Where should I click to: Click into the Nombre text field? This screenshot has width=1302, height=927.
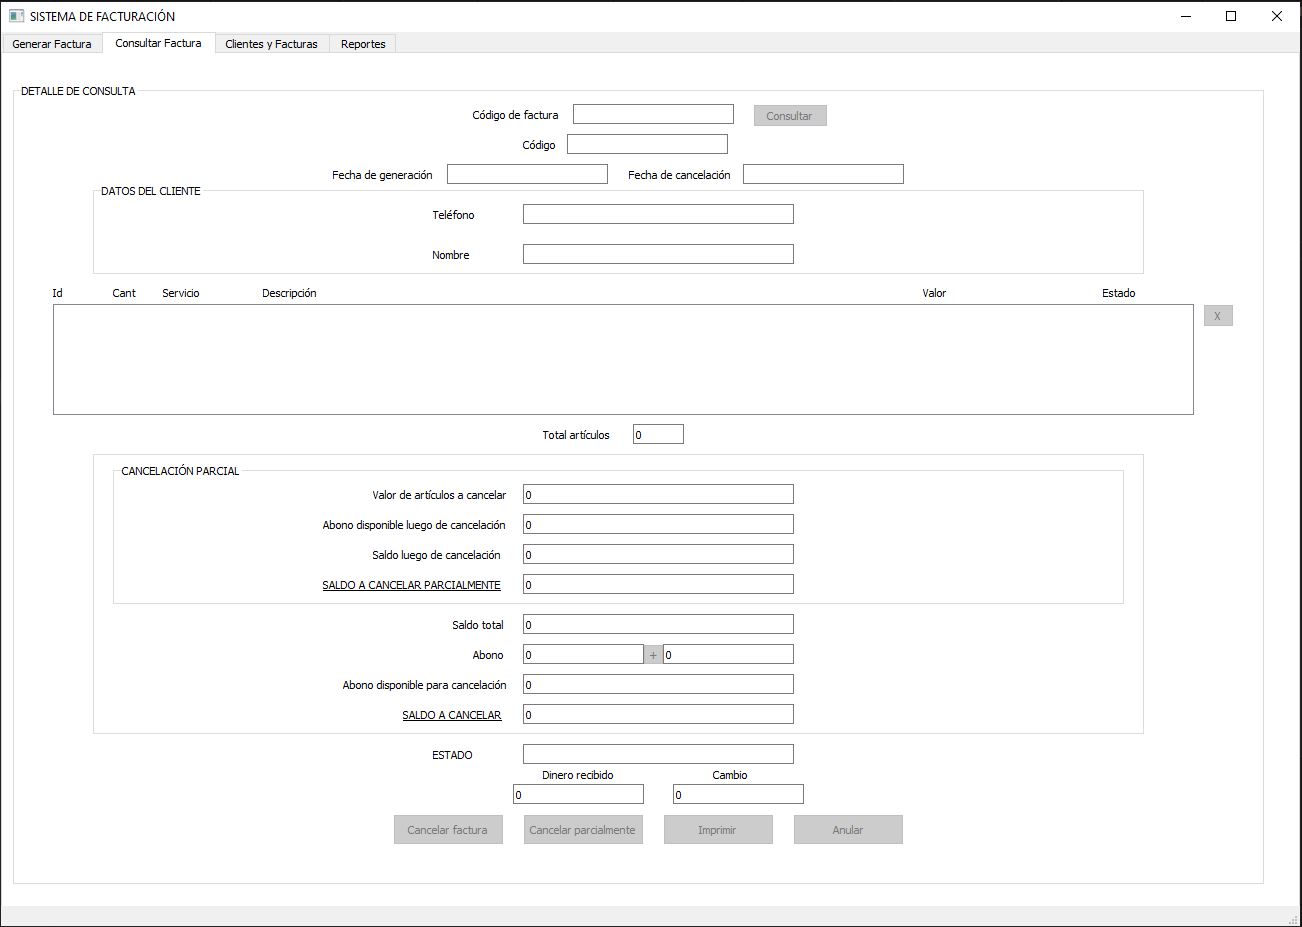point(657,254)
